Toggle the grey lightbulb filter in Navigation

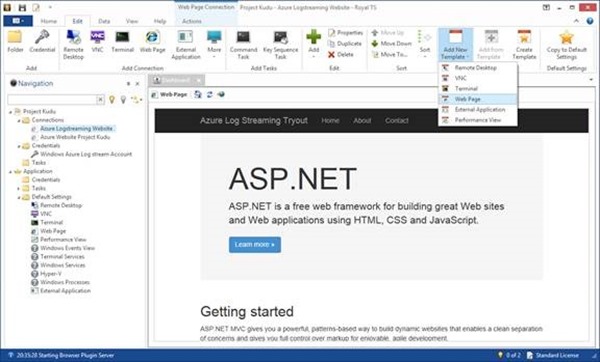click(123, 100)
